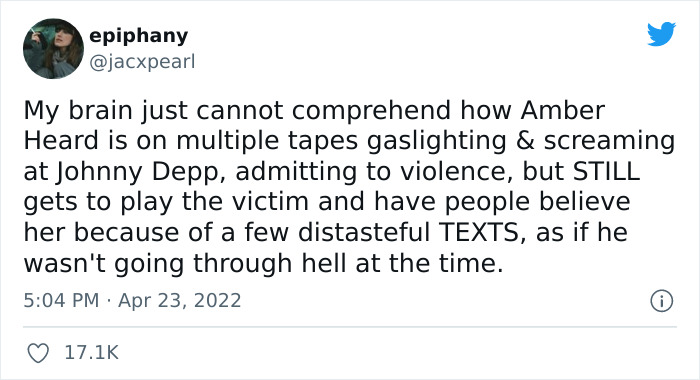Select the Apr 23, 2022 date
This screenshot has height=380, width=700.
point(179,301)
